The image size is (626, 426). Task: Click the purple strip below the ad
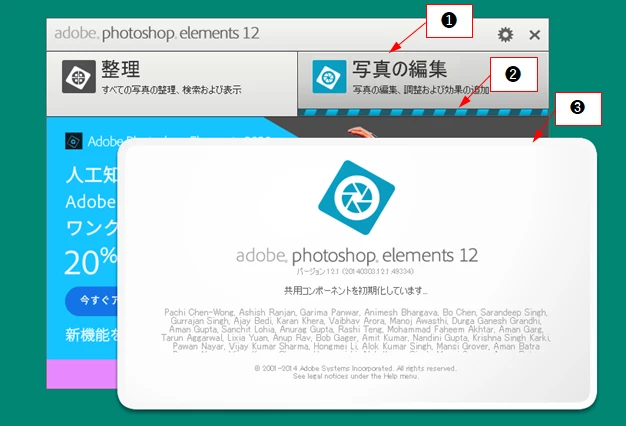(82, 374)
